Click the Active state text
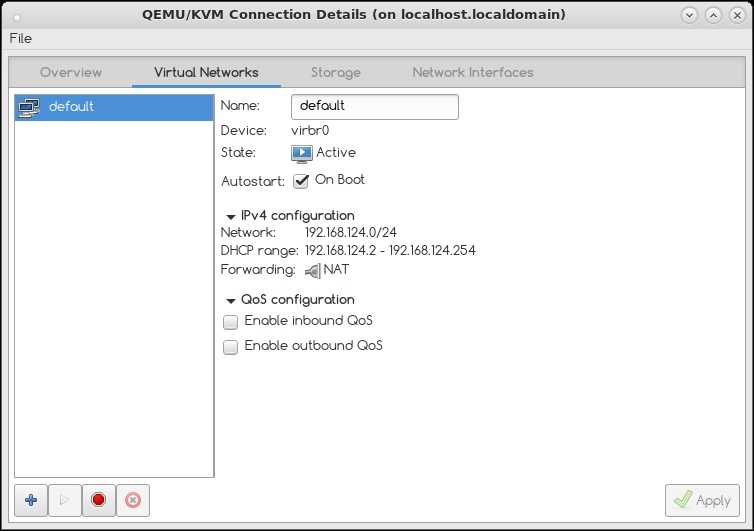The width and height of the screenshot is (754, 531). (336, 152)
